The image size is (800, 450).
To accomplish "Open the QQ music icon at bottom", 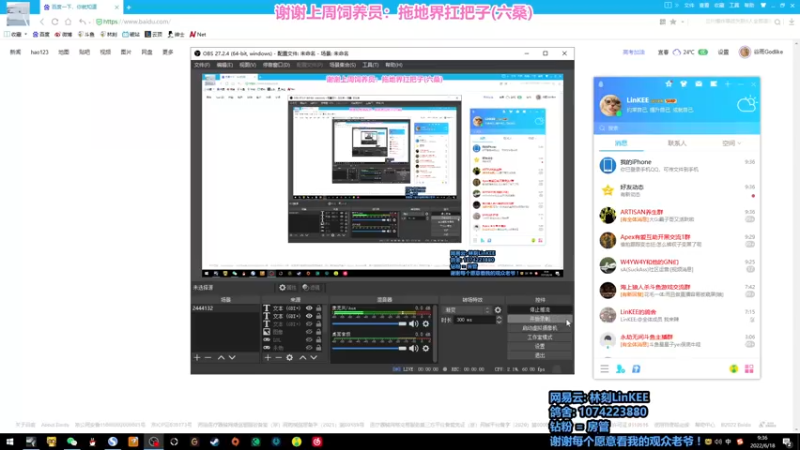I will [734, 368].
